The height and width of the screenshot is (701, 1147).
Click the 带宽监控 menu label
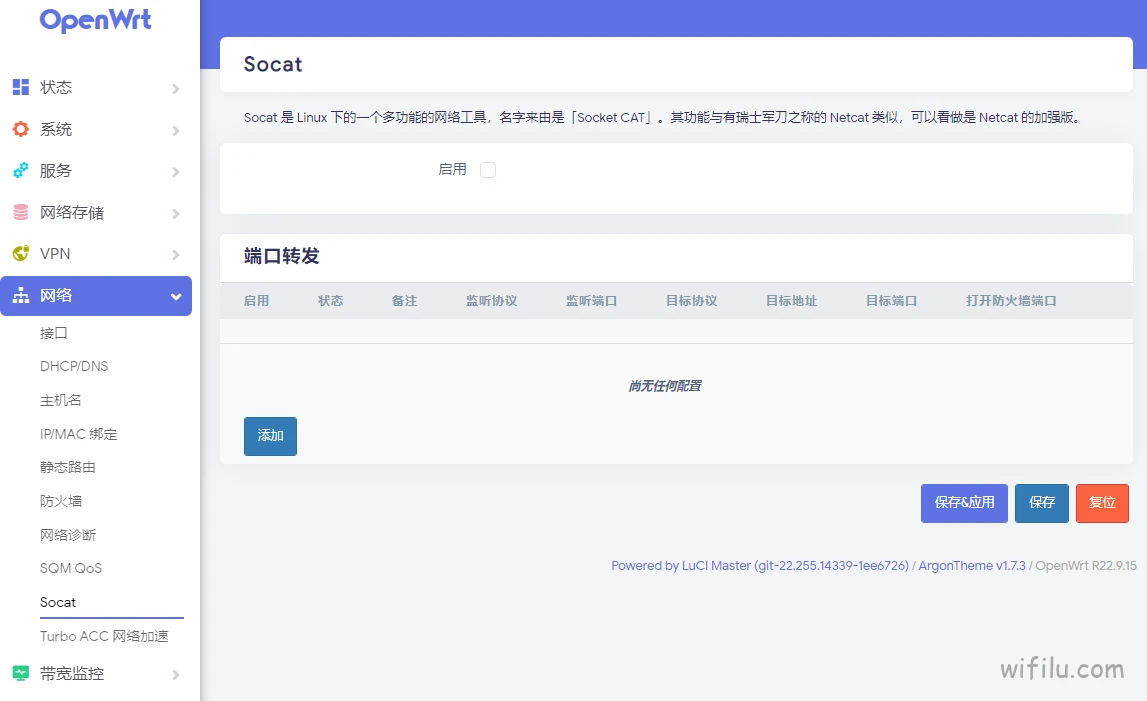tap(72, 673)
